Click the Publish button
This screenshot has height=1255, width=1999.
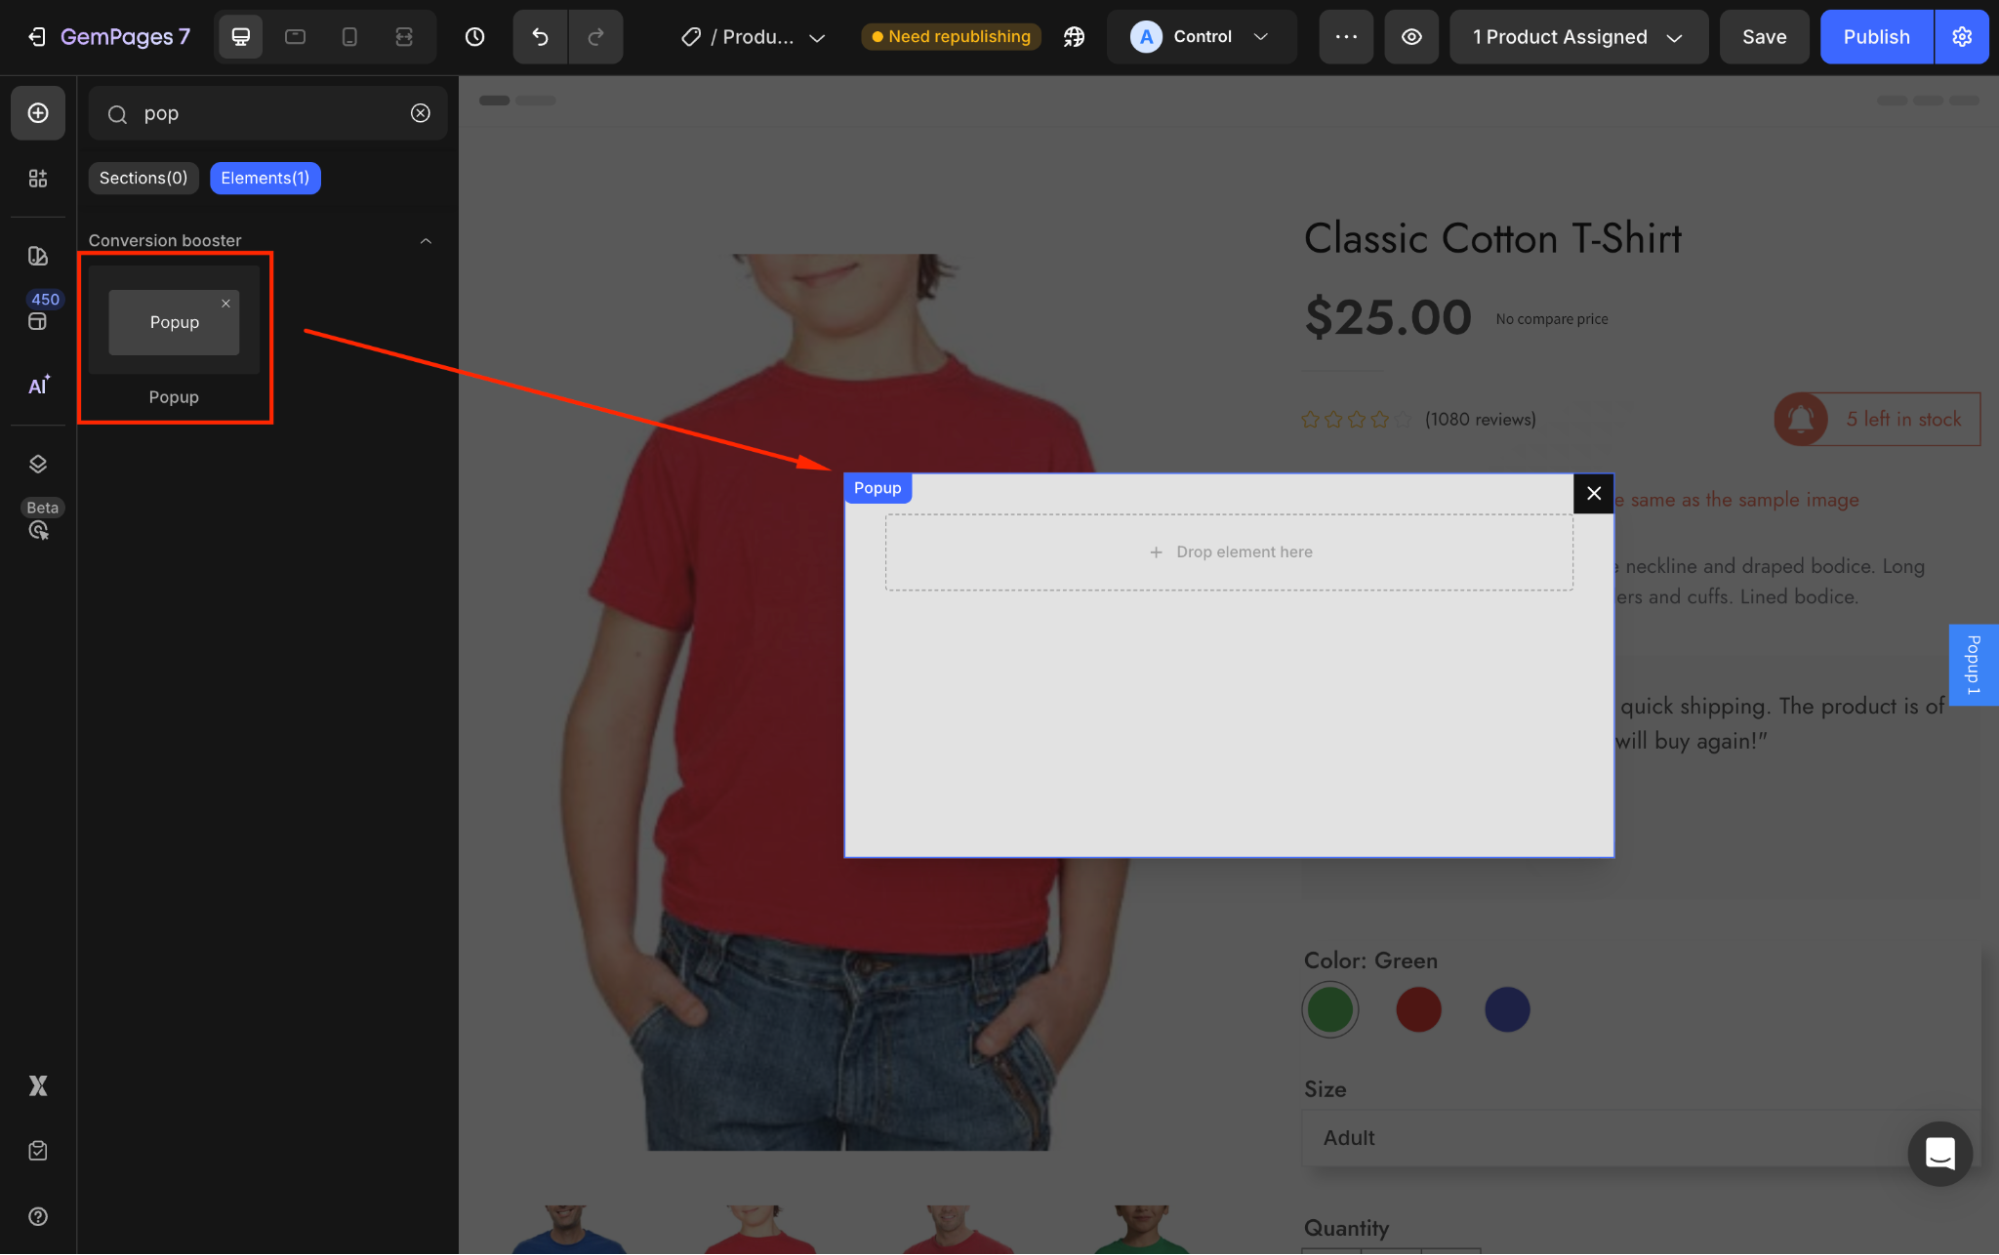[1876, 37]
